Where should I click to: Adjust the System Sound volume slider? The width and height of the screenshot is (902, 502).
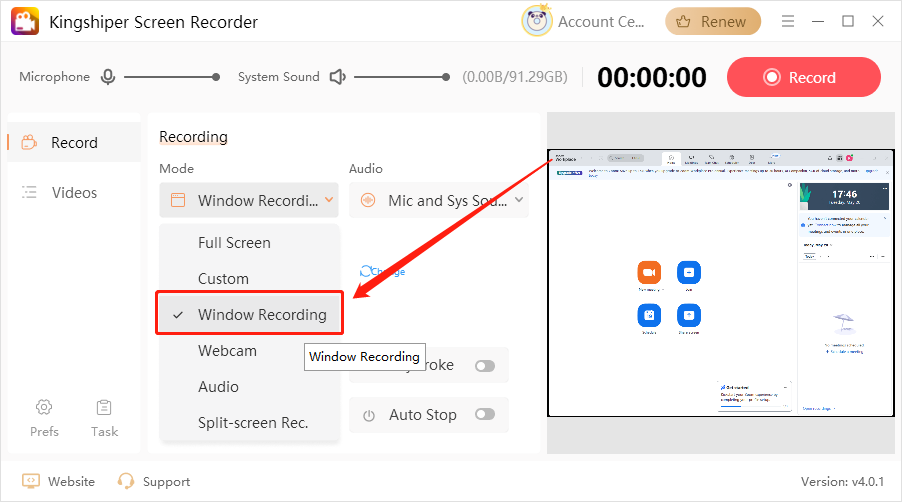(x=402, y=76)
